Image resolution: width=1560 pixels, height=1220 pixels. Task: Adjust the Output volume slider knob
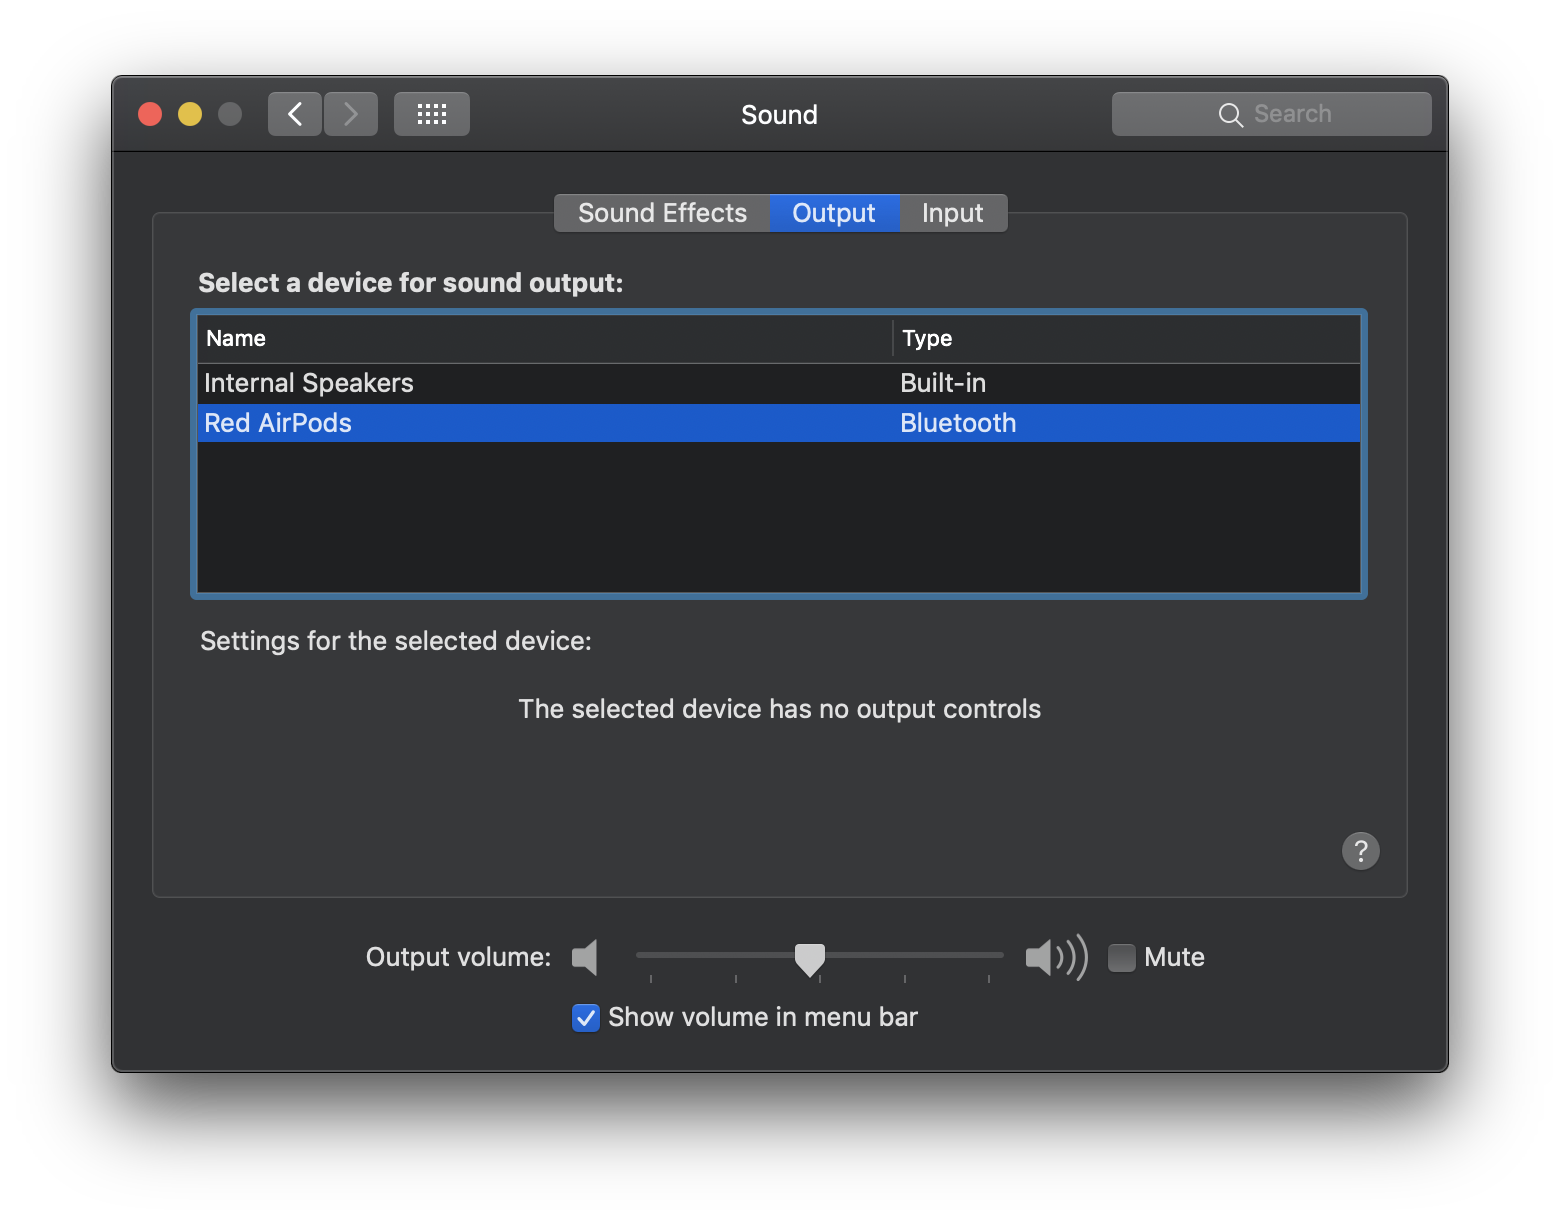[810, 959]
